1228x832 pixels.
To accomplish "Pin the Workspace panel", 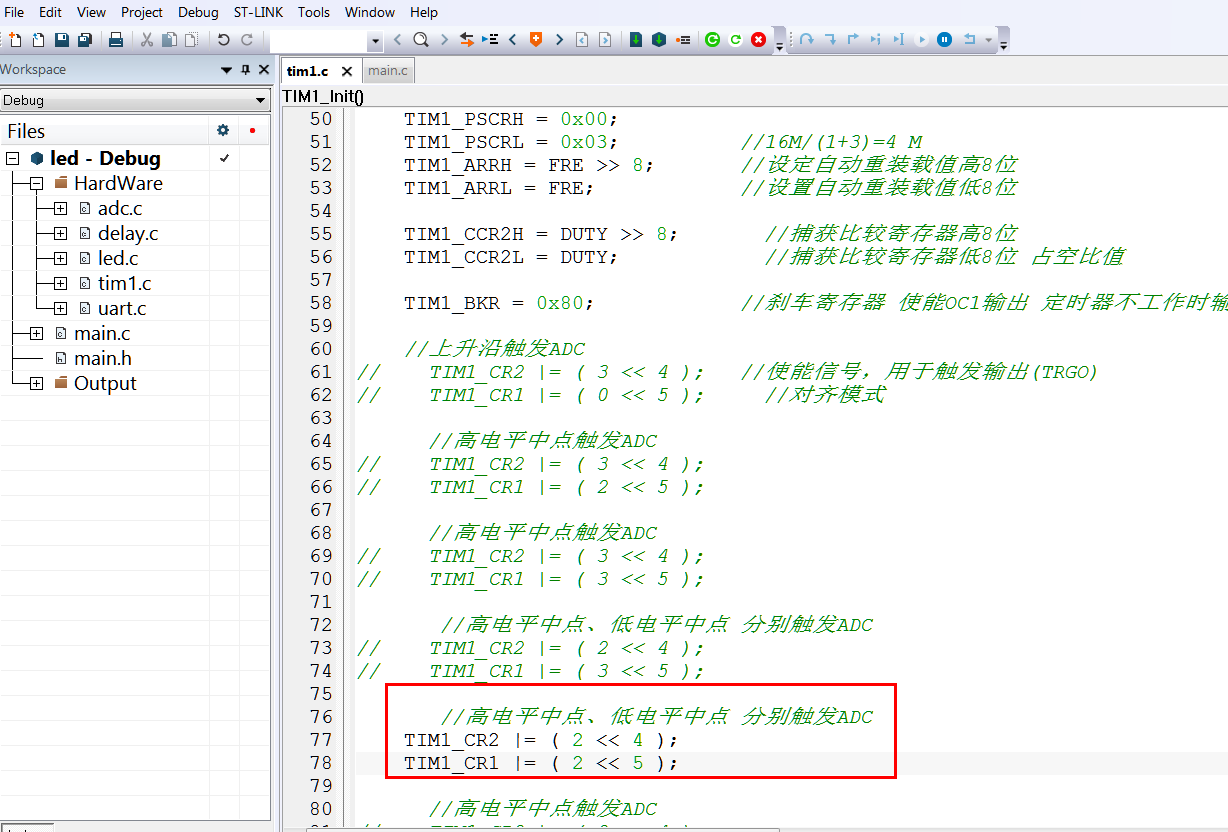I will click(245, 70).
